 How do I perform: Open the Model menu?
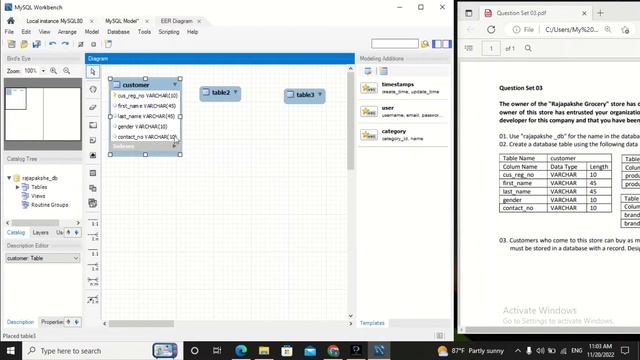click(x=92, y=32)
